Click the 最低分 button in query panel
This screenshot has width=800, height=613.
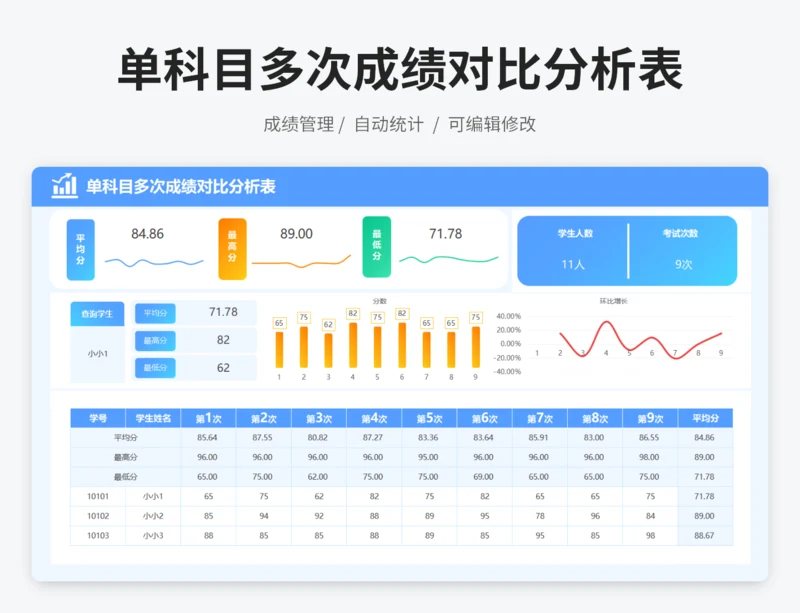[155, 367]
